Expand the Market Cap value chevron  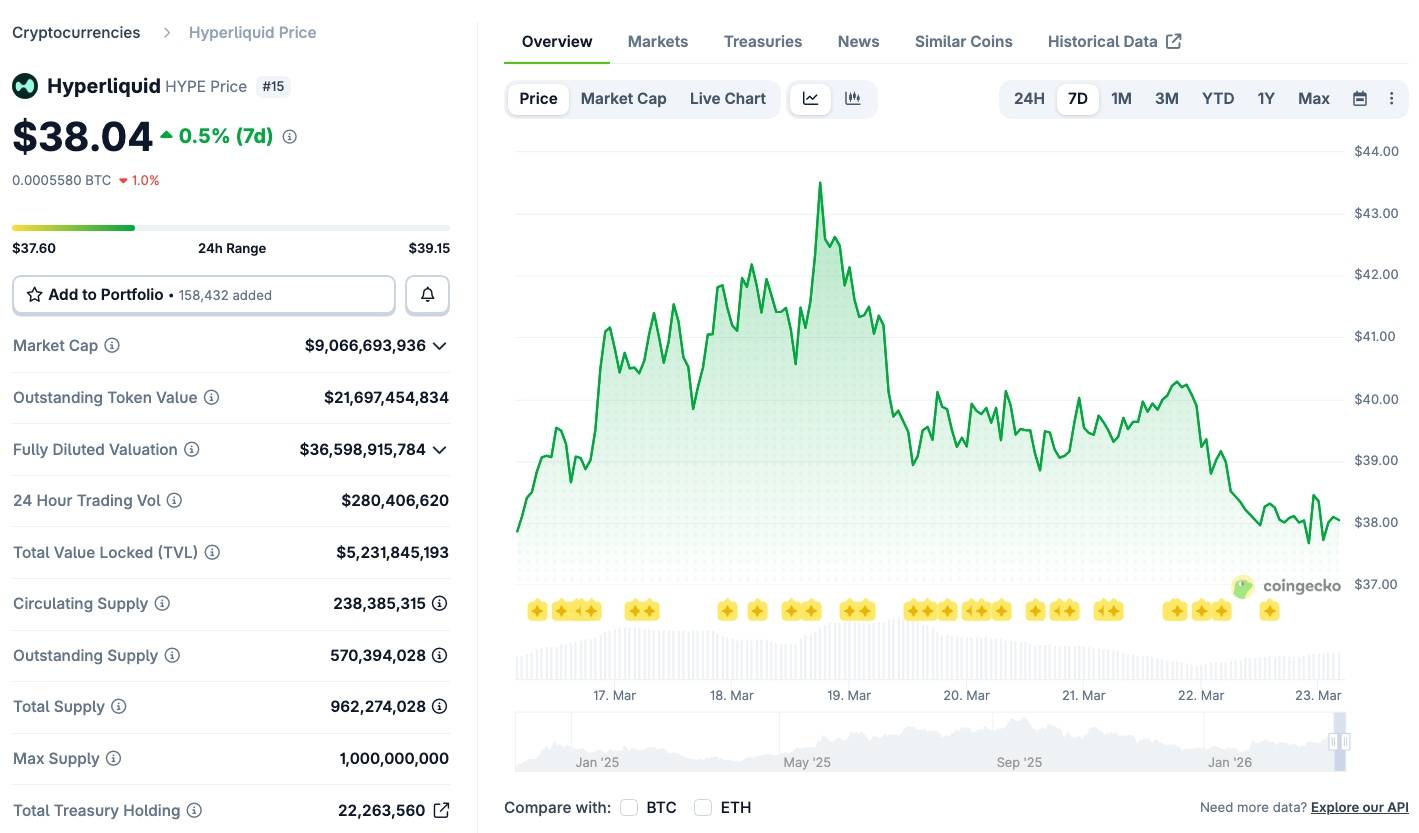pyautogui.click(x=438, y=346)
